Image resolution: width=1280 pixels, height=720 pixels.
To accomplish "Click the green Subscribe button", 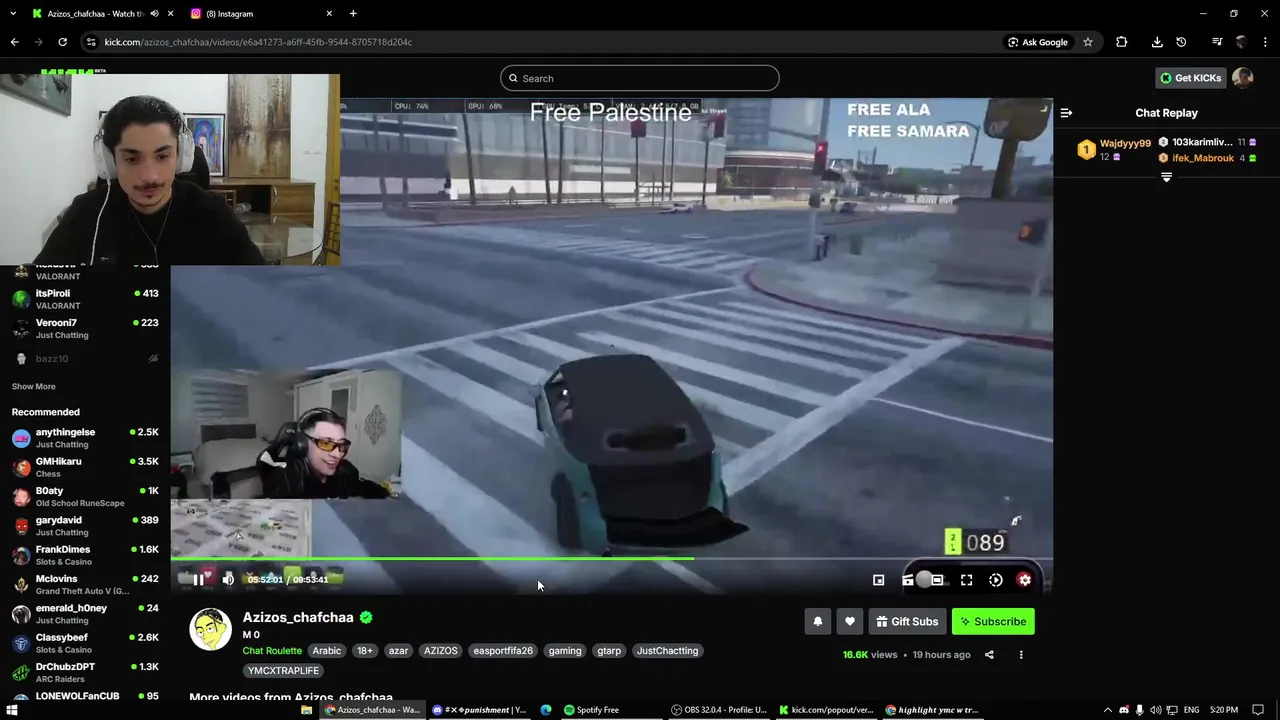I will (993, 622).
